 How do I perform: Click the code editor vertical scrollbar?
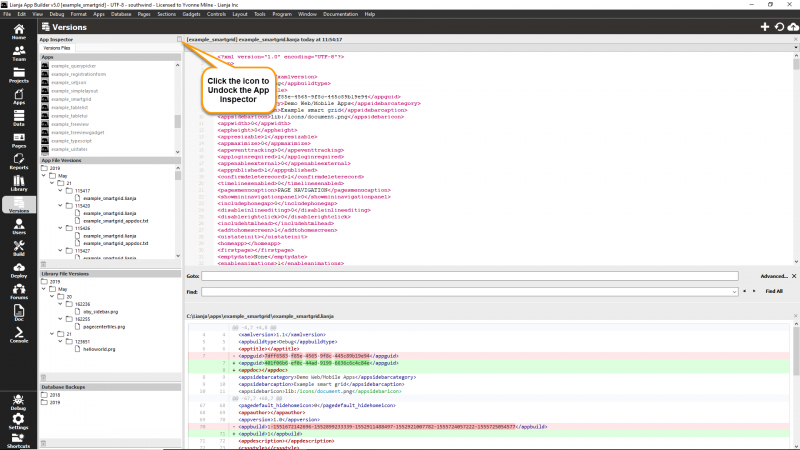click(796, 158)
